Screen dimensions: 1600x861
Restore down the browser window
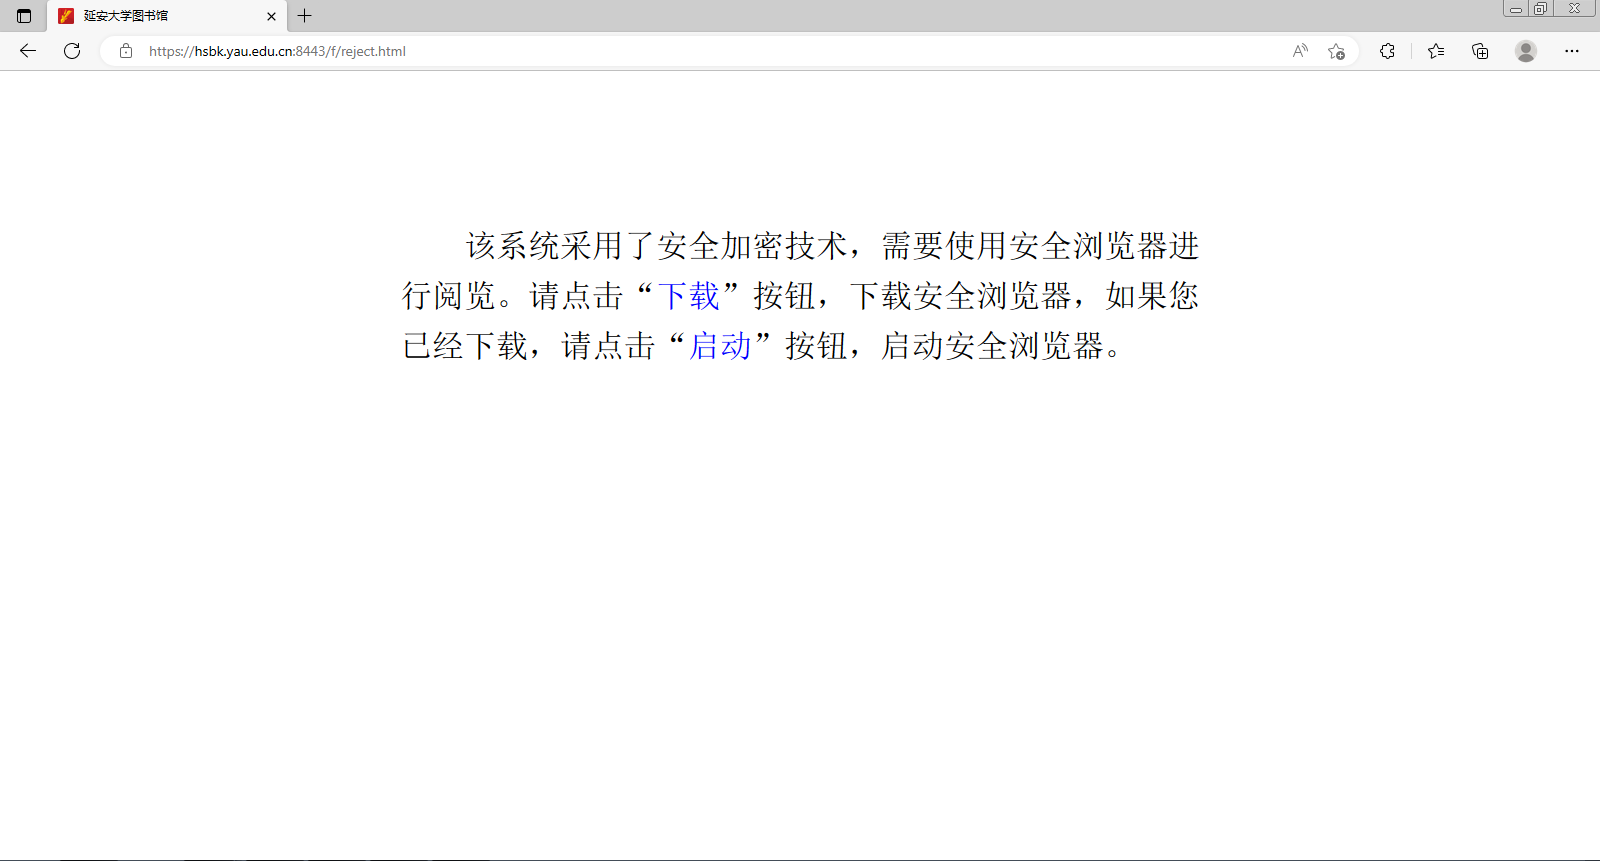tap(1541, 9)
